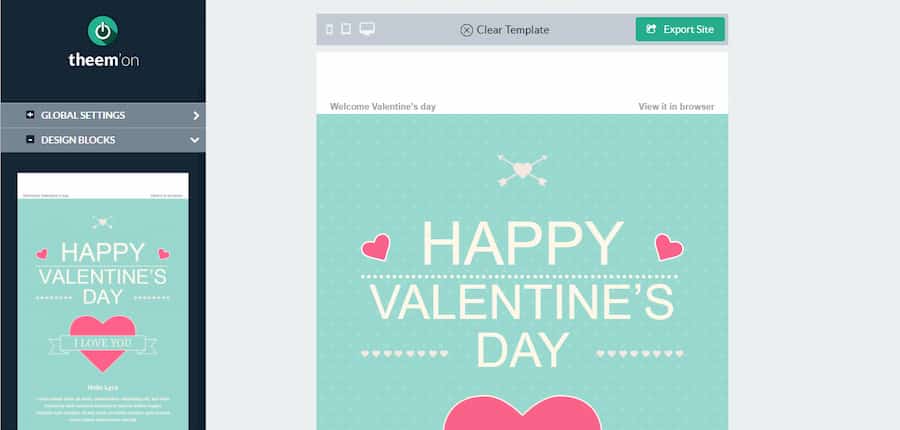900x430 pixels.
Task: Click the View it in browser link
Action: (676, 106)
